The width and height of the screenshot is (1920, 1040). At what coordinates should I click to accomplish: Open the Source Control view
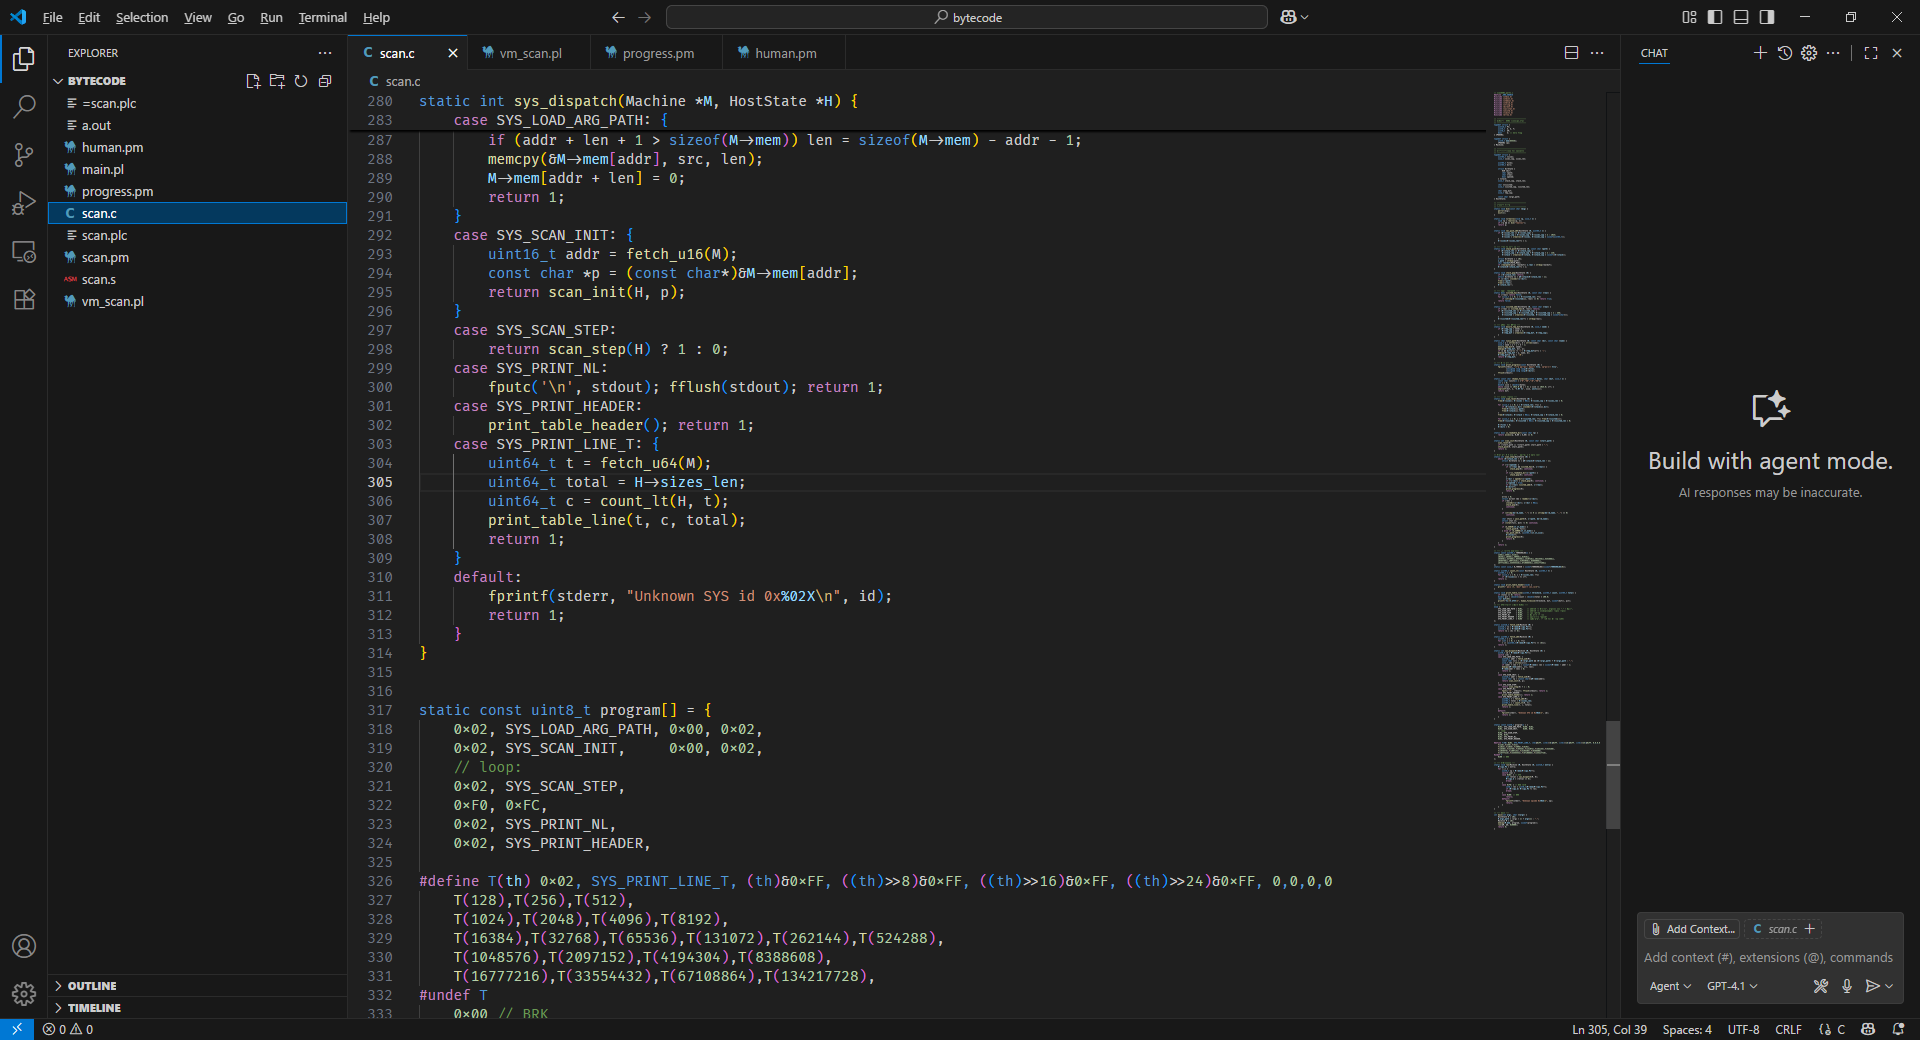24,154
